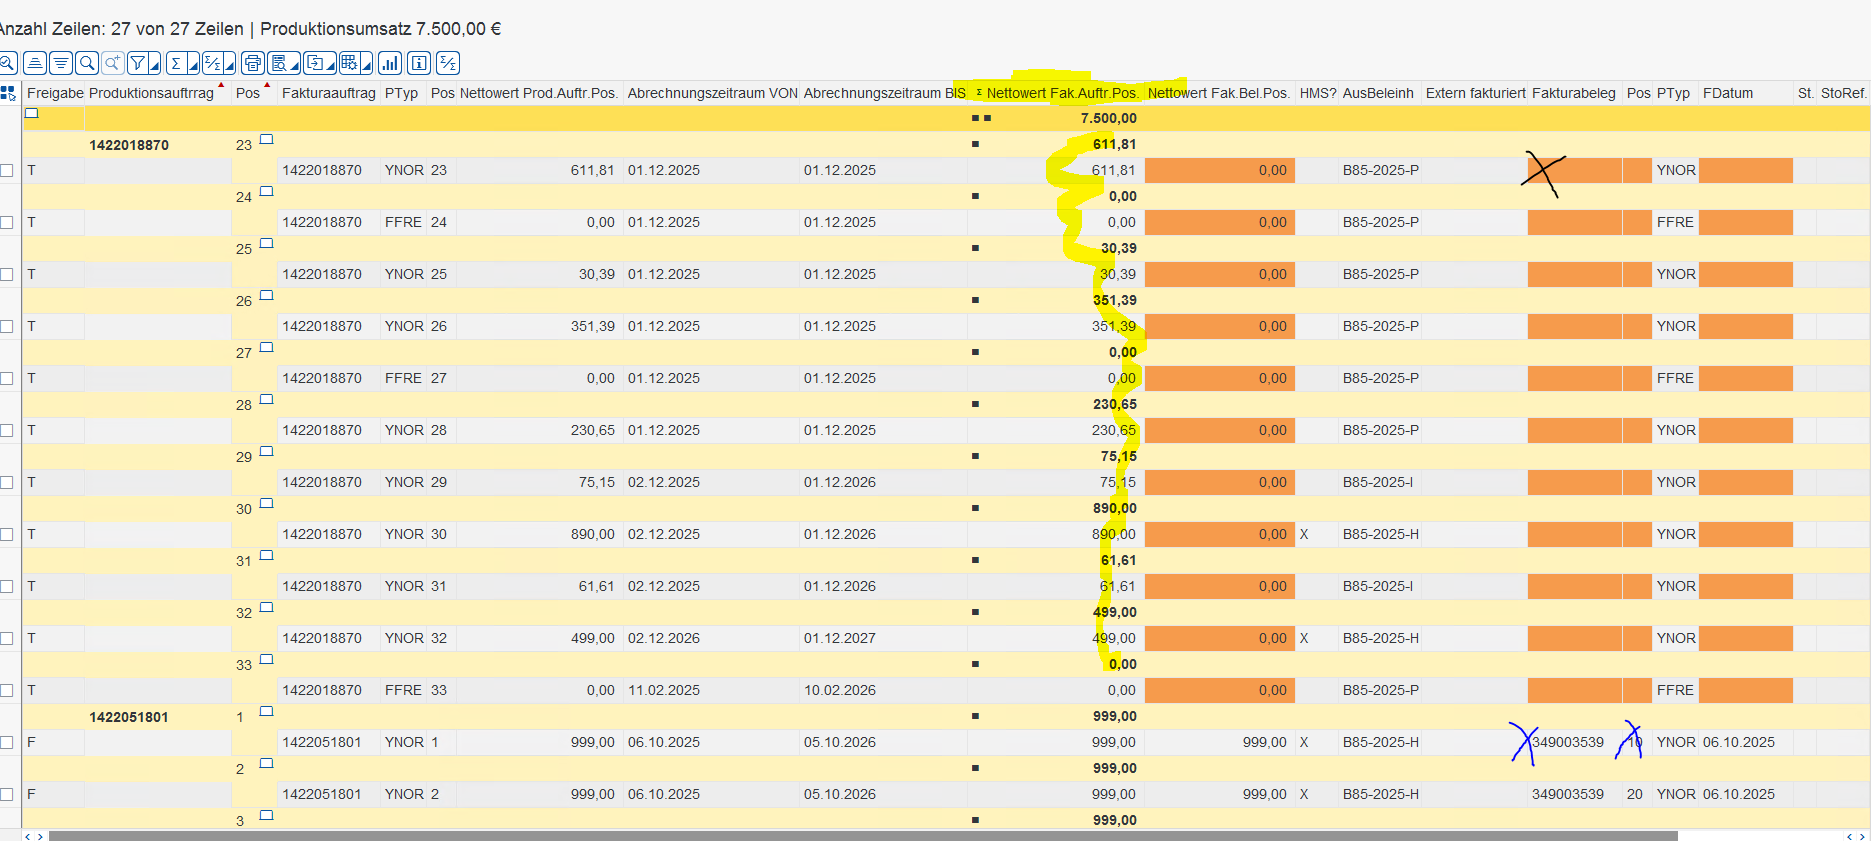1871x841 pixels.
Task: Select the row checkbox for FFRE Pos 33
Action: point(7,690)
